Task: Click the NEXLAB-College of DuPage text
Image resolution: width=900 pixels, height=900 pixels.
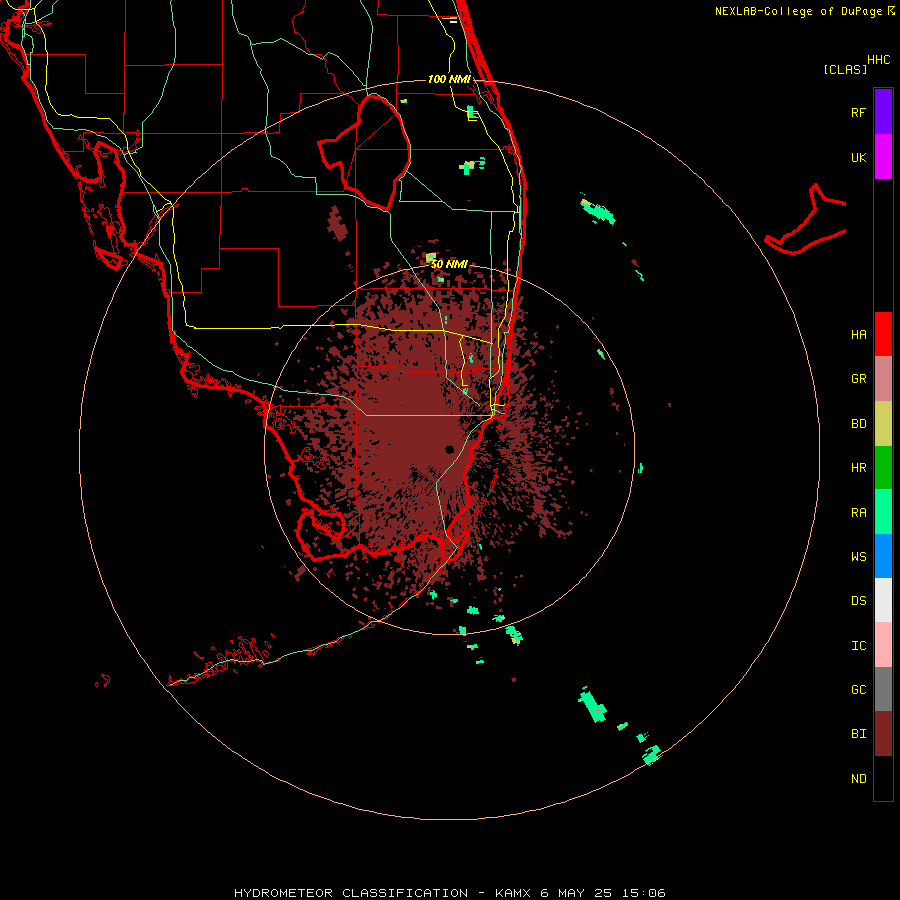Action: pos(799,11)
